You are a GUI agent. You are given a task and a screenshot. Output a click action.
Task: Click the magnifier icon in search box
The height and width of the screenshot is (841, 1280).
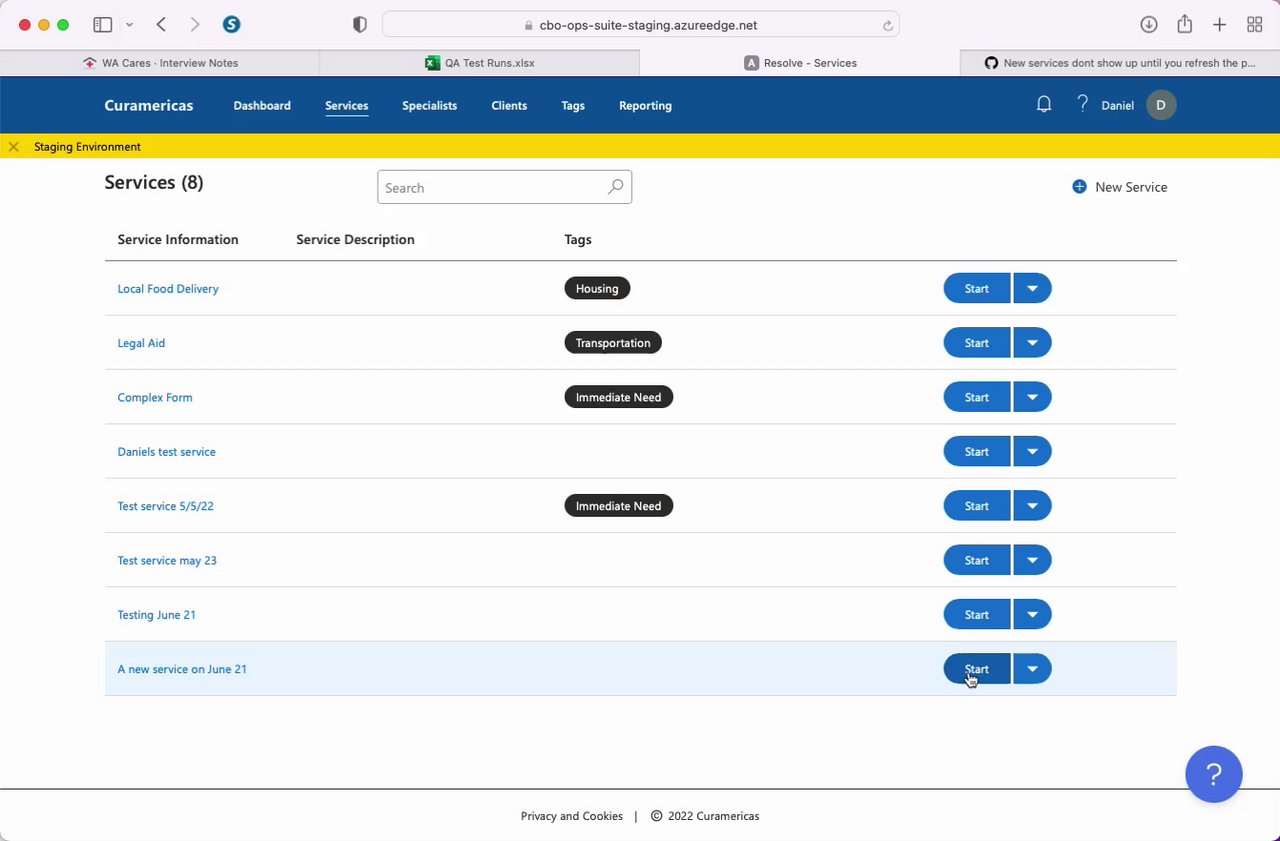pyautogui.click(x=615, y=186)
